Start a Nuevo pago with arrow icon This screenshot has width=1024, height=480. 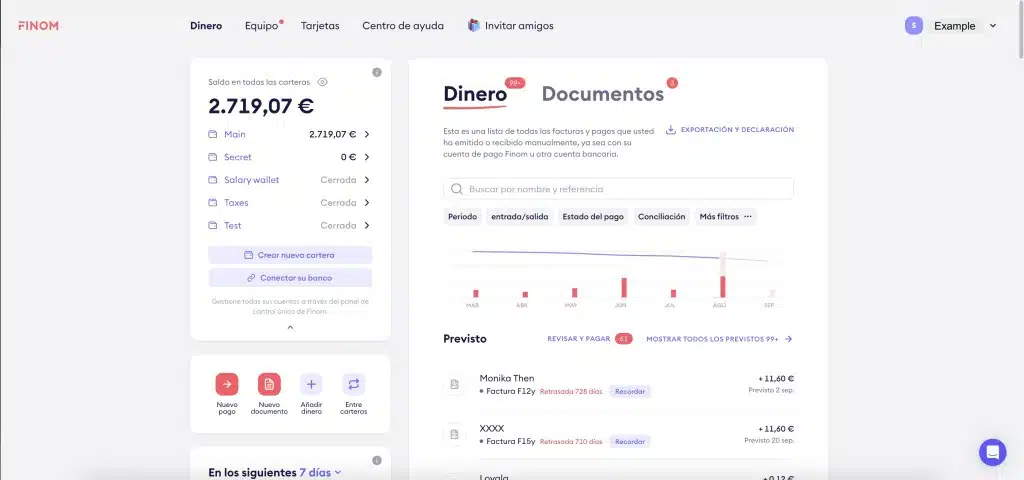pos(227,385)
